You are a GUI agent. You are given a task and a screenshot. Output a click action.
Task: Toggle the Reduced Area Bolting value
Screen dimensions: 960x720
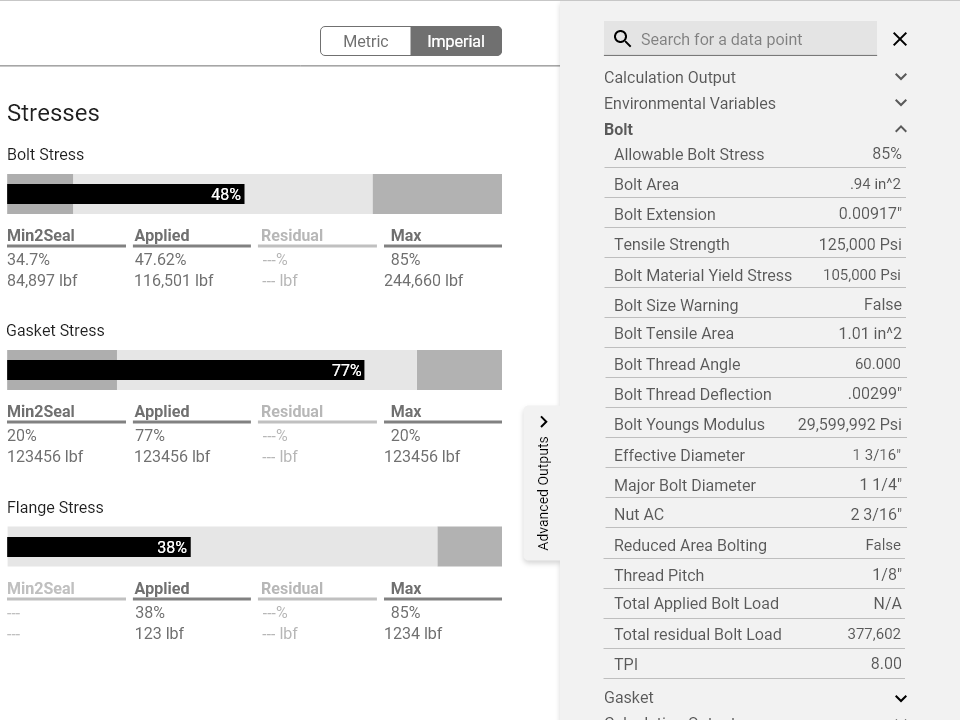click(883, 545)
